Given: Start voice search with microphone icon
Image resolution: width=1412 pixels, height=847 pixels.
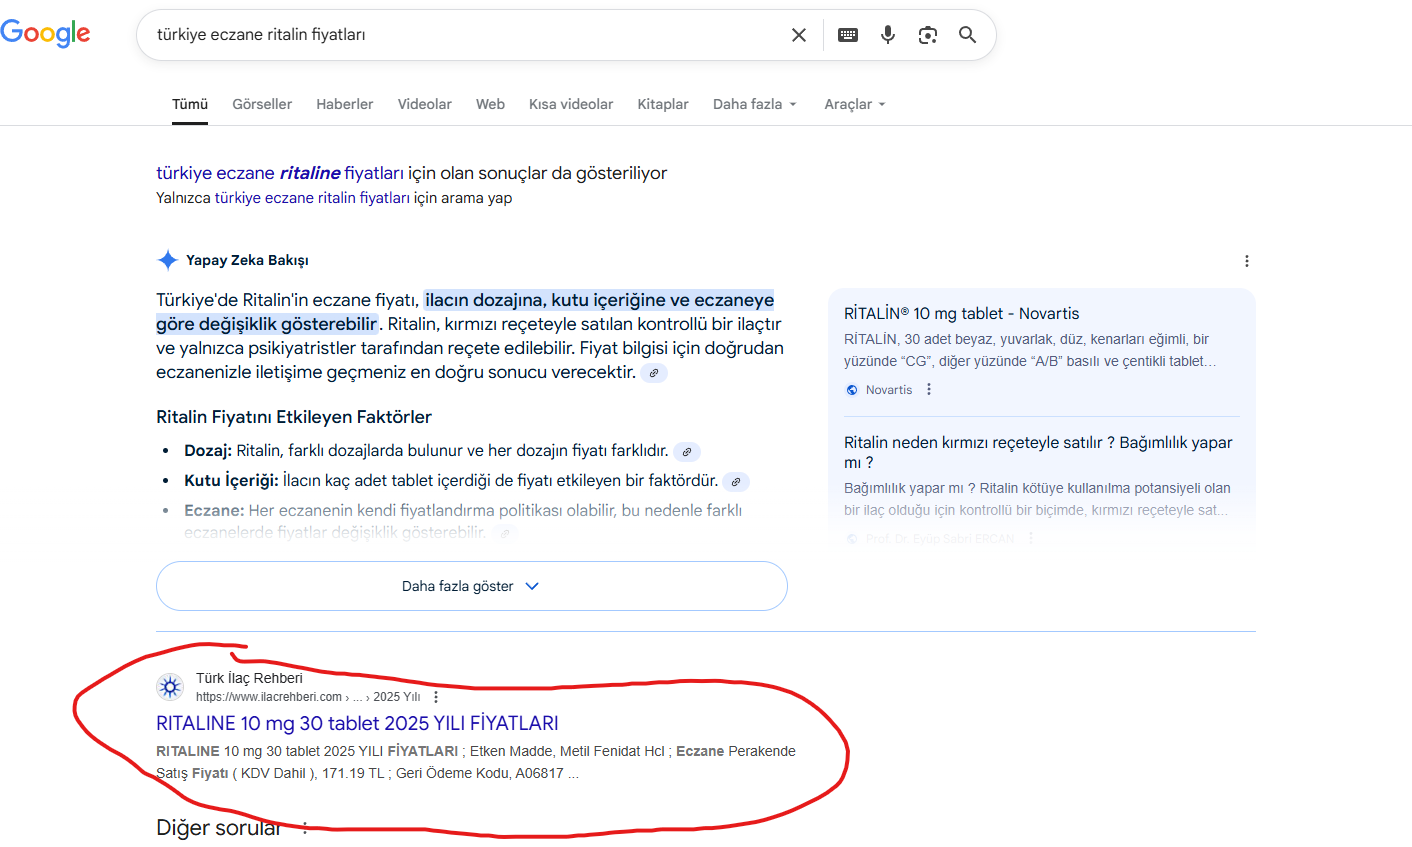Looking at the screenshot, I should pyautogui.click(x=888, y=35).
